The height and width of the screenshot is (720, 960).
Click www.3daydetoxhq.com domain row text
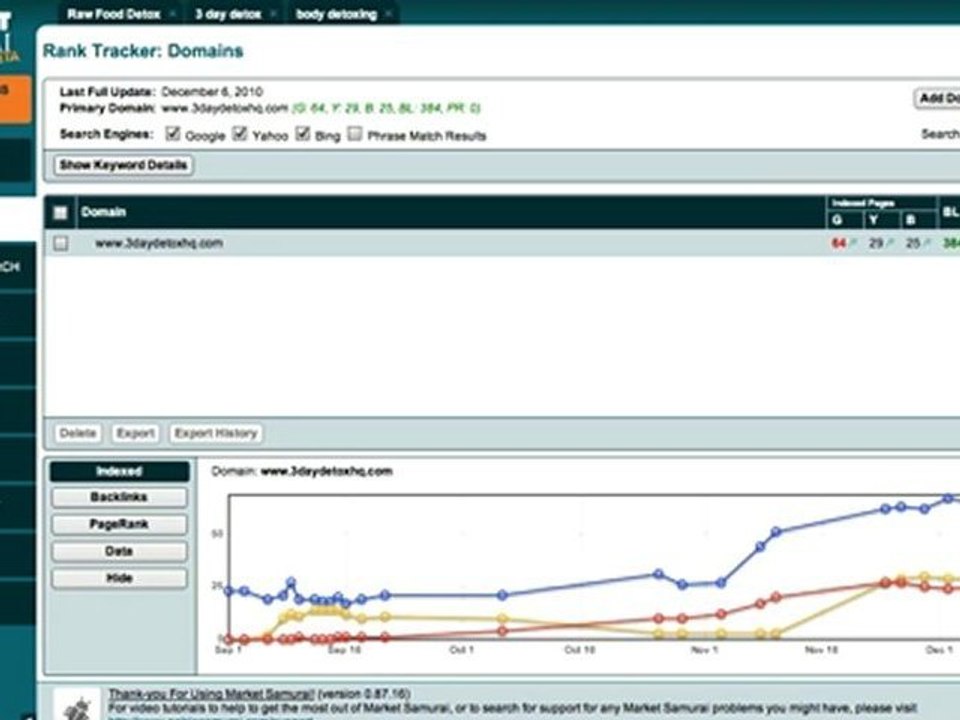[x=159, y=243]
